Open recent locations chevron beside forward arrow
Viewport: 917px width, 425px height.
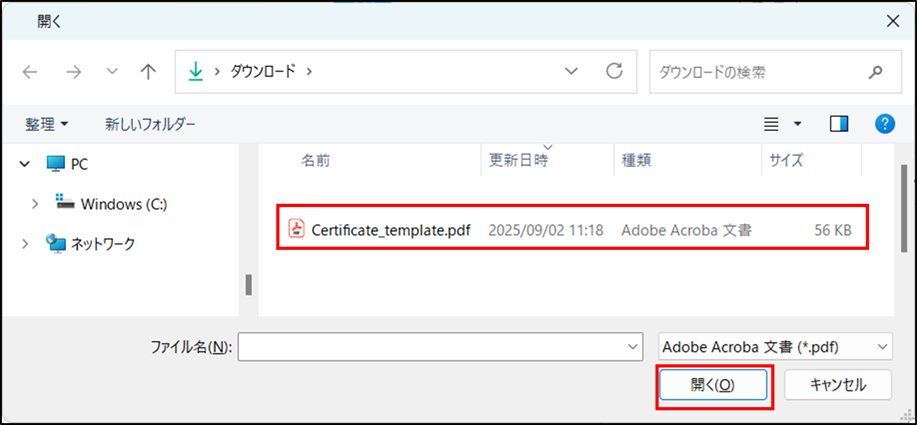pos(112,72)
